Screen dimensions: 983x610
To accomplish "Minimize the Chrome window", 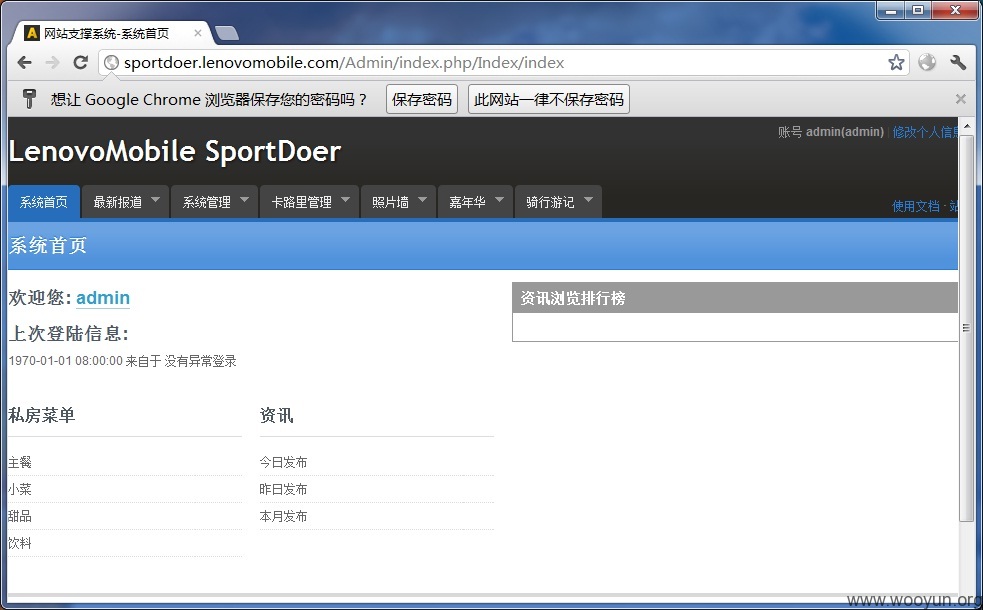I will point(890,11).
